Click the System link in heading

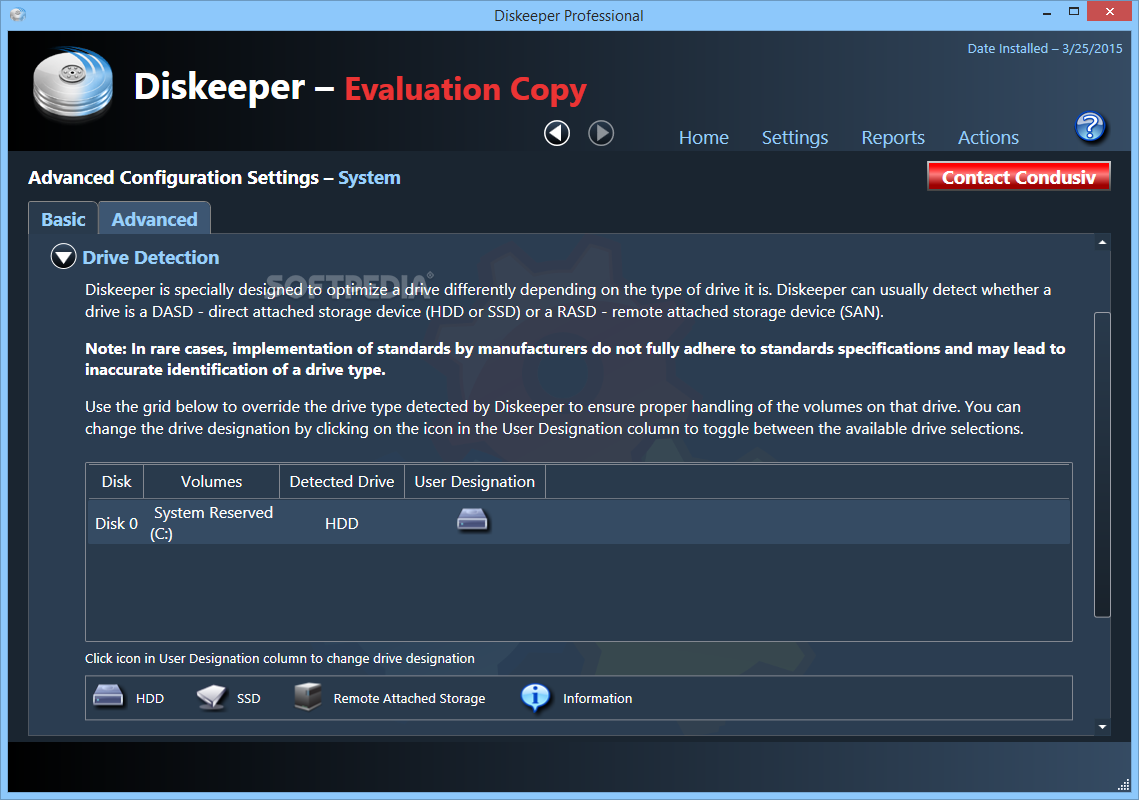(x=369, y=178)
